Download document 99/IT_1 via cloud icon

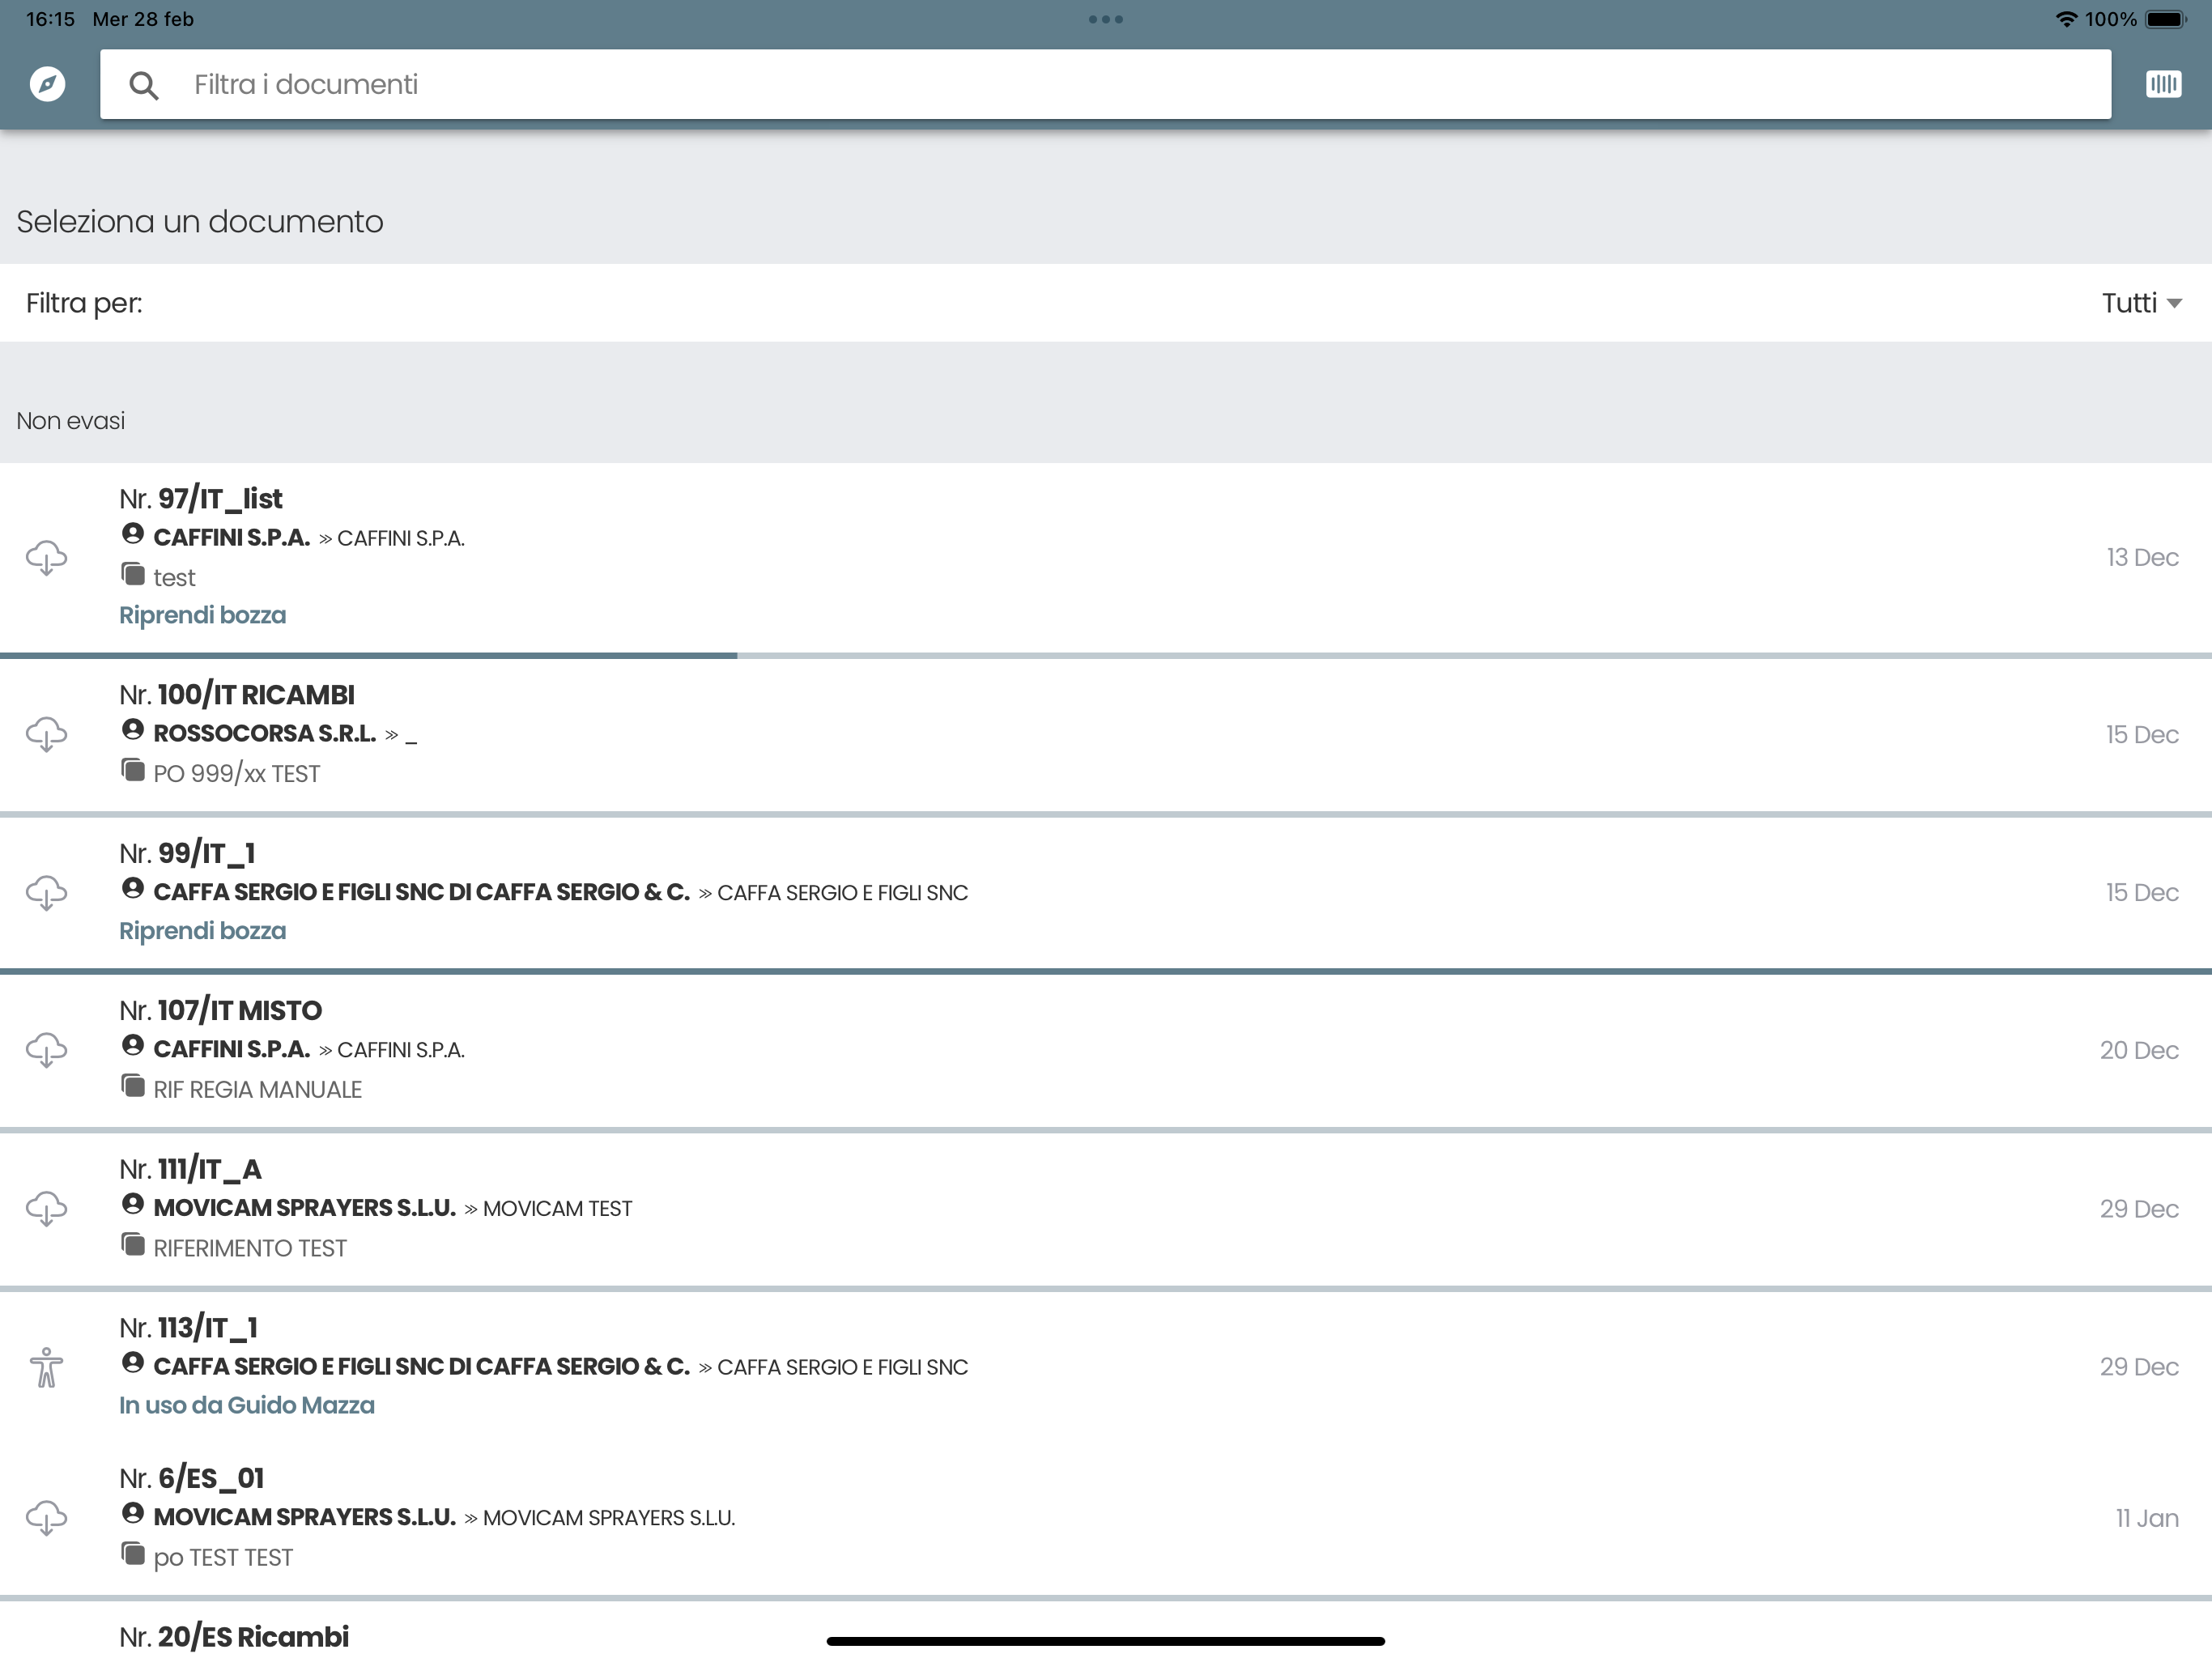point(46,892)
